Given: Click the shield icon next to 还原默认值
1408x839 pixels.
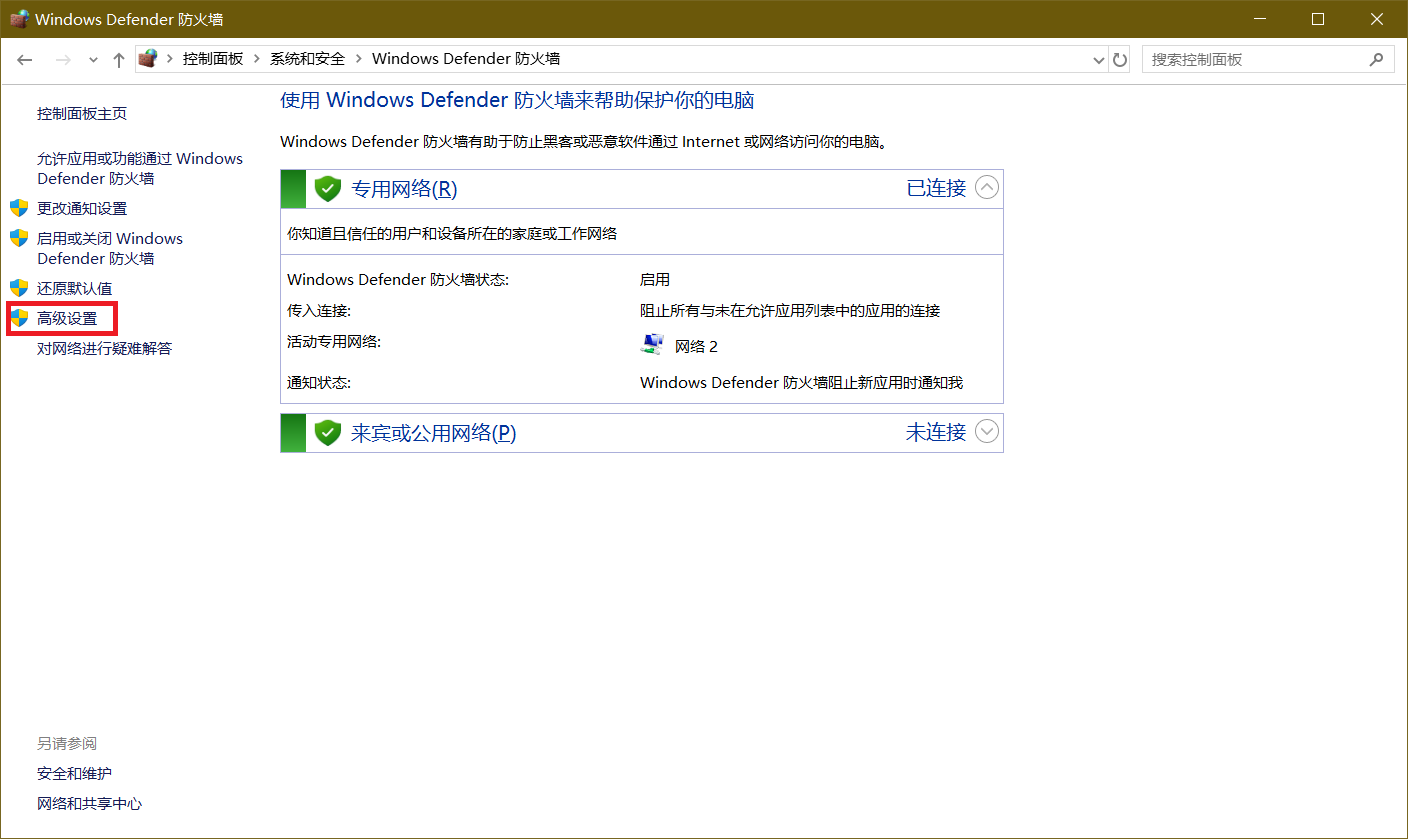Looking at the screenshot, I should pyautogui.click(x=19, y=288).
